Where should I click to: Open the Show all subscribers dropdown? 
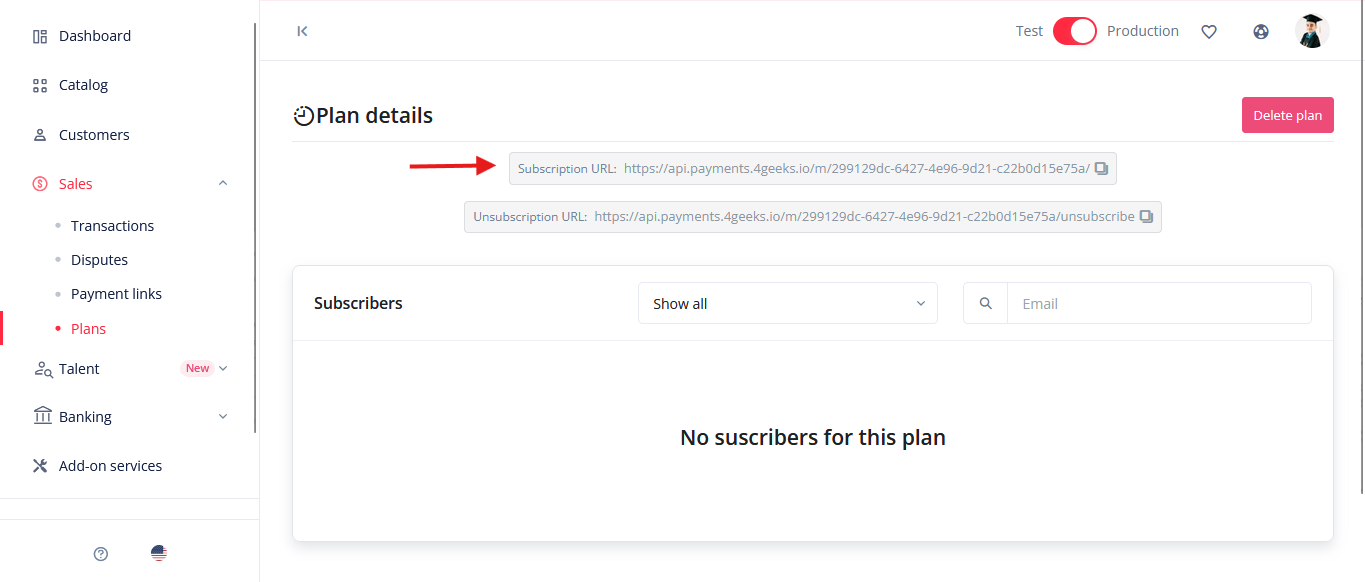(788, 303)
